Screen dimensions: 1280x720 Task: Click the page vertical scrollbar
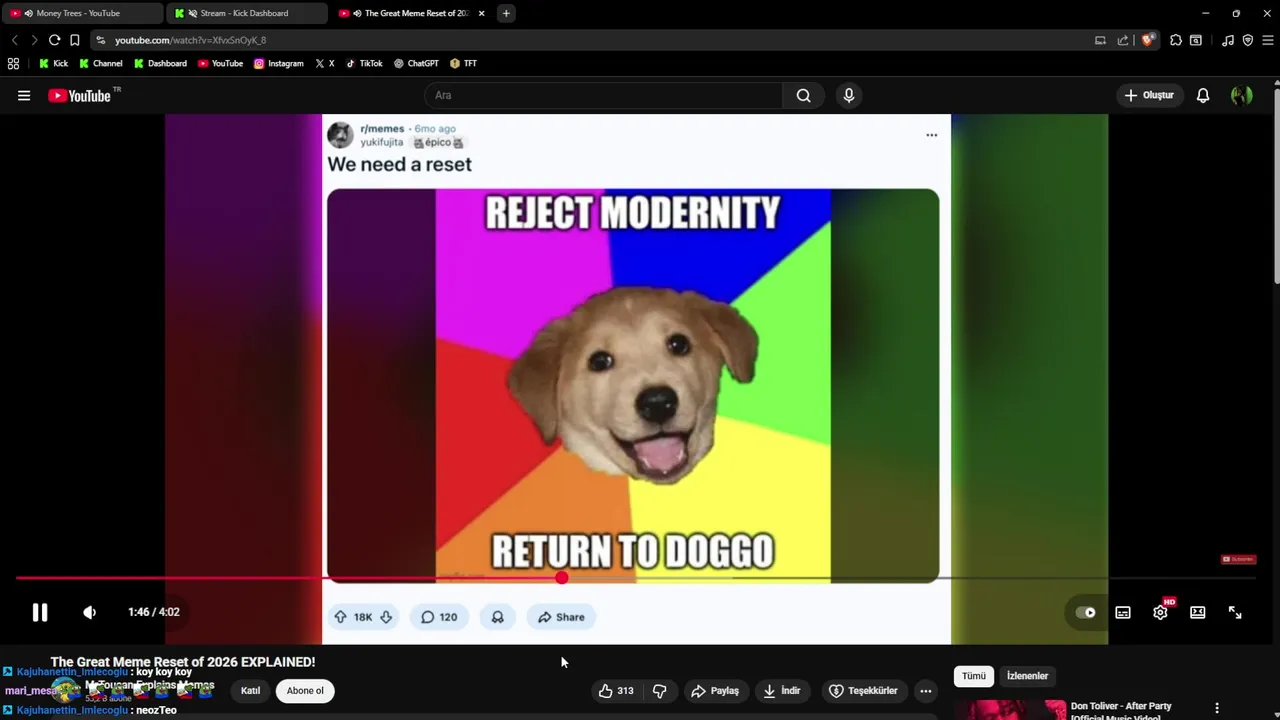1275,185
